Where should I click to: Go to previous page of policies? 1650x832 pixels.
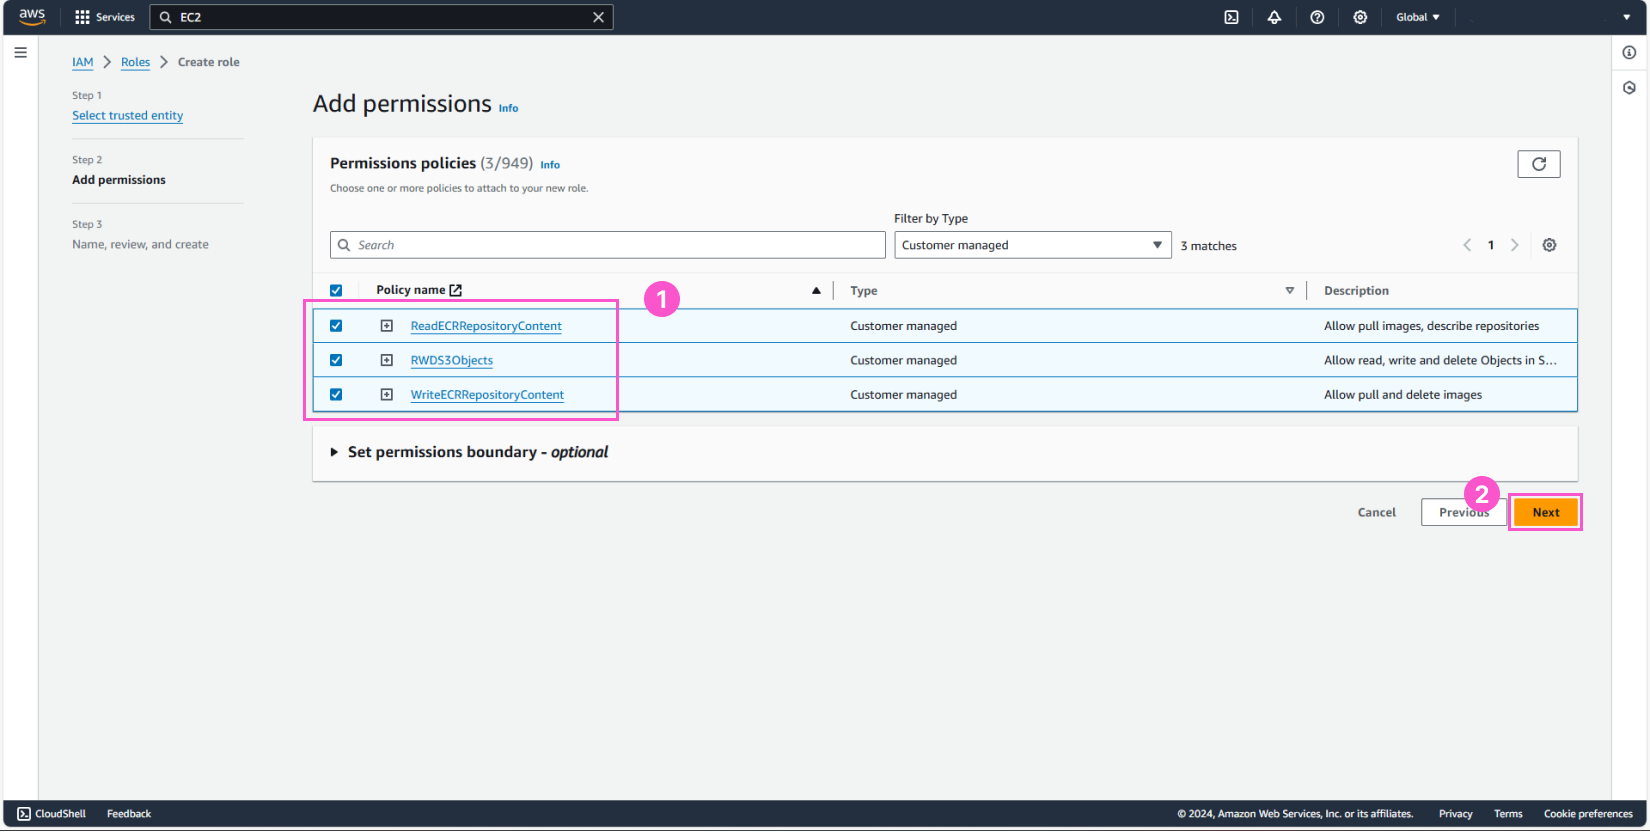[x=1467, y=245]
